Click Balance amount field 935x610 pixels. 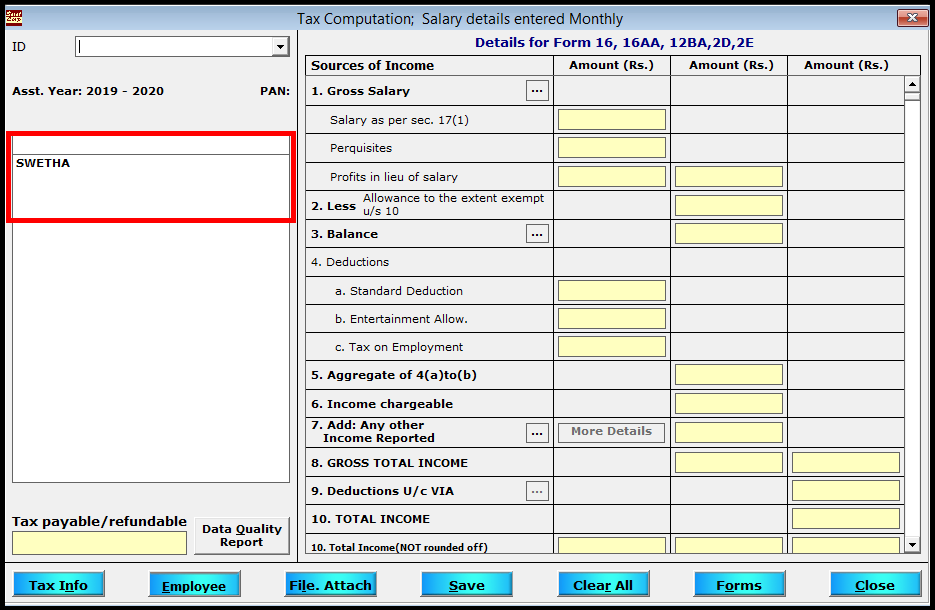pyautogui.click(x=729, y=234)
